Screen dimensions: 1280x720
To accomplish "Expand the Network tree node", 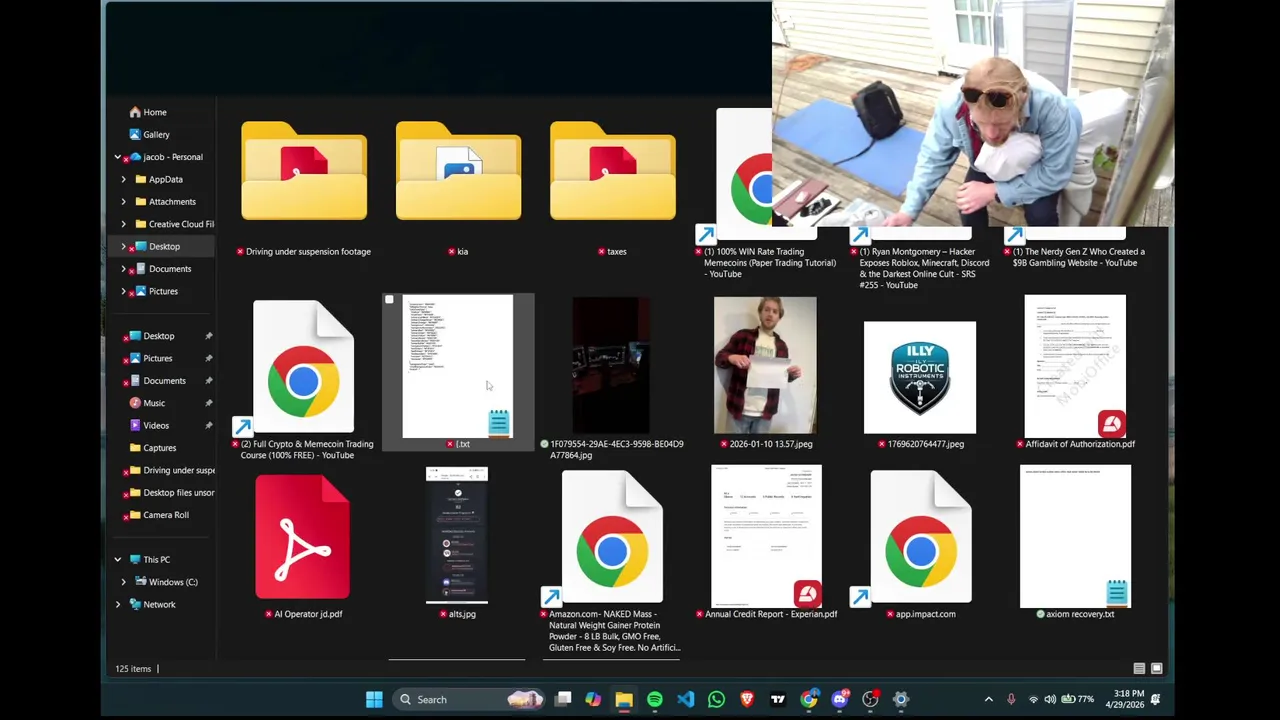I will point(117,604).
